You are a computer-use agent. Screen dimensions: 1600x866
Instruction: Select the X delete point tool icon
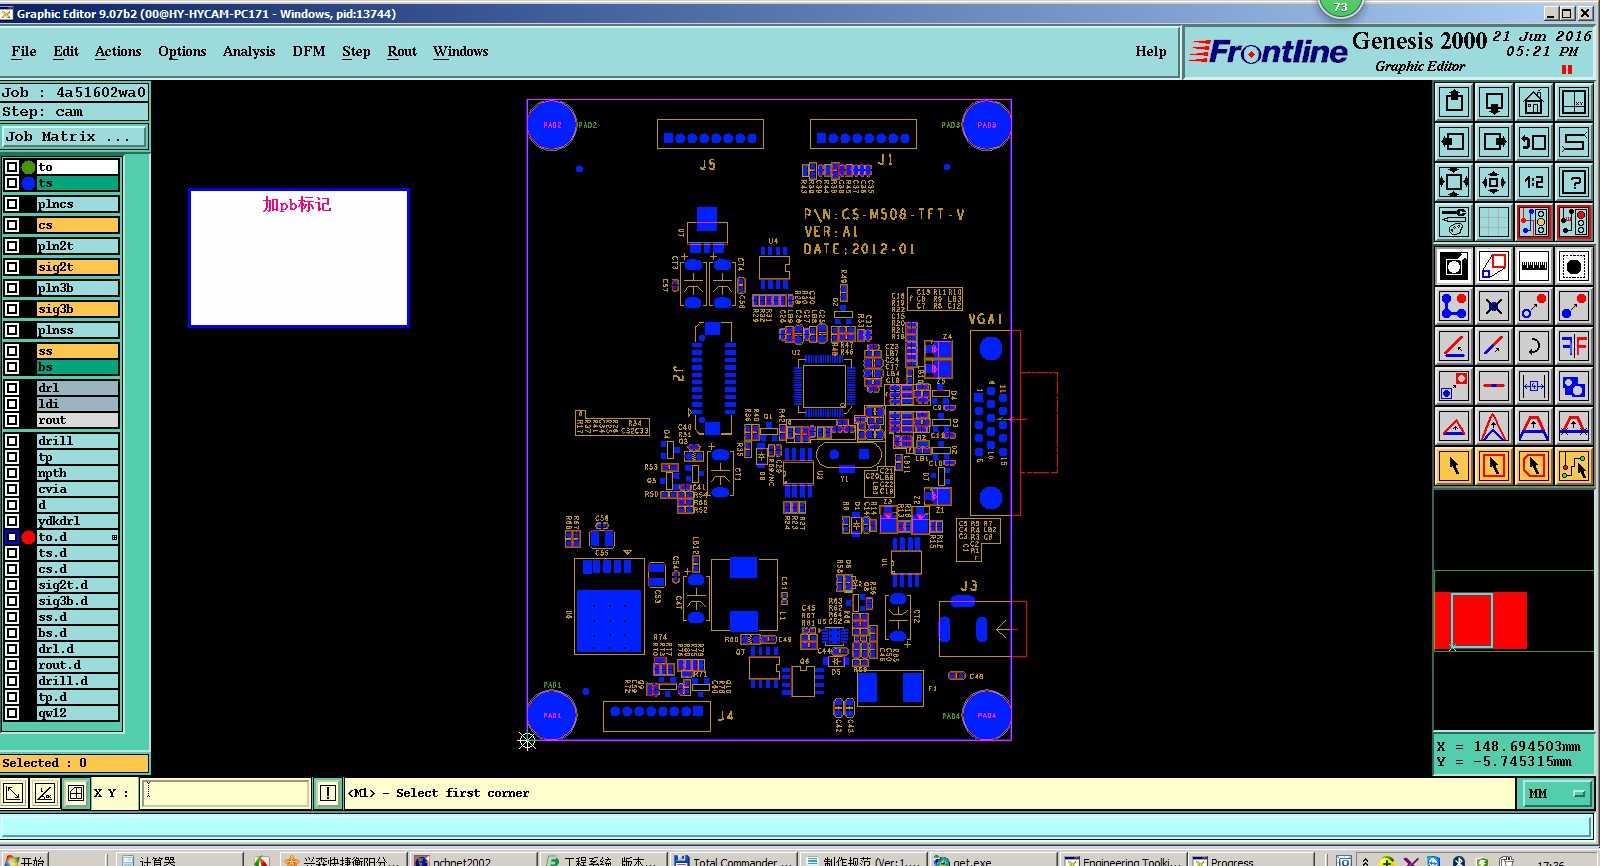[1494, 307]
